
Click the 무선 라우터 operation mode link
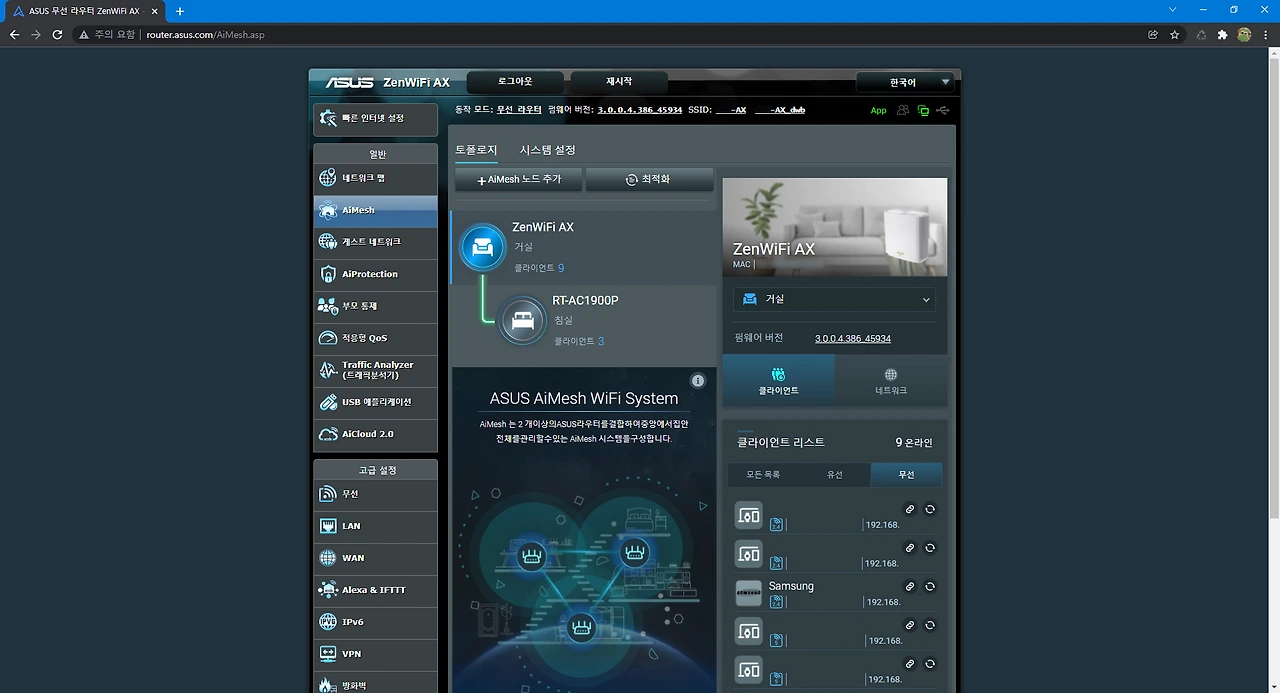click(x=519, y=110)
